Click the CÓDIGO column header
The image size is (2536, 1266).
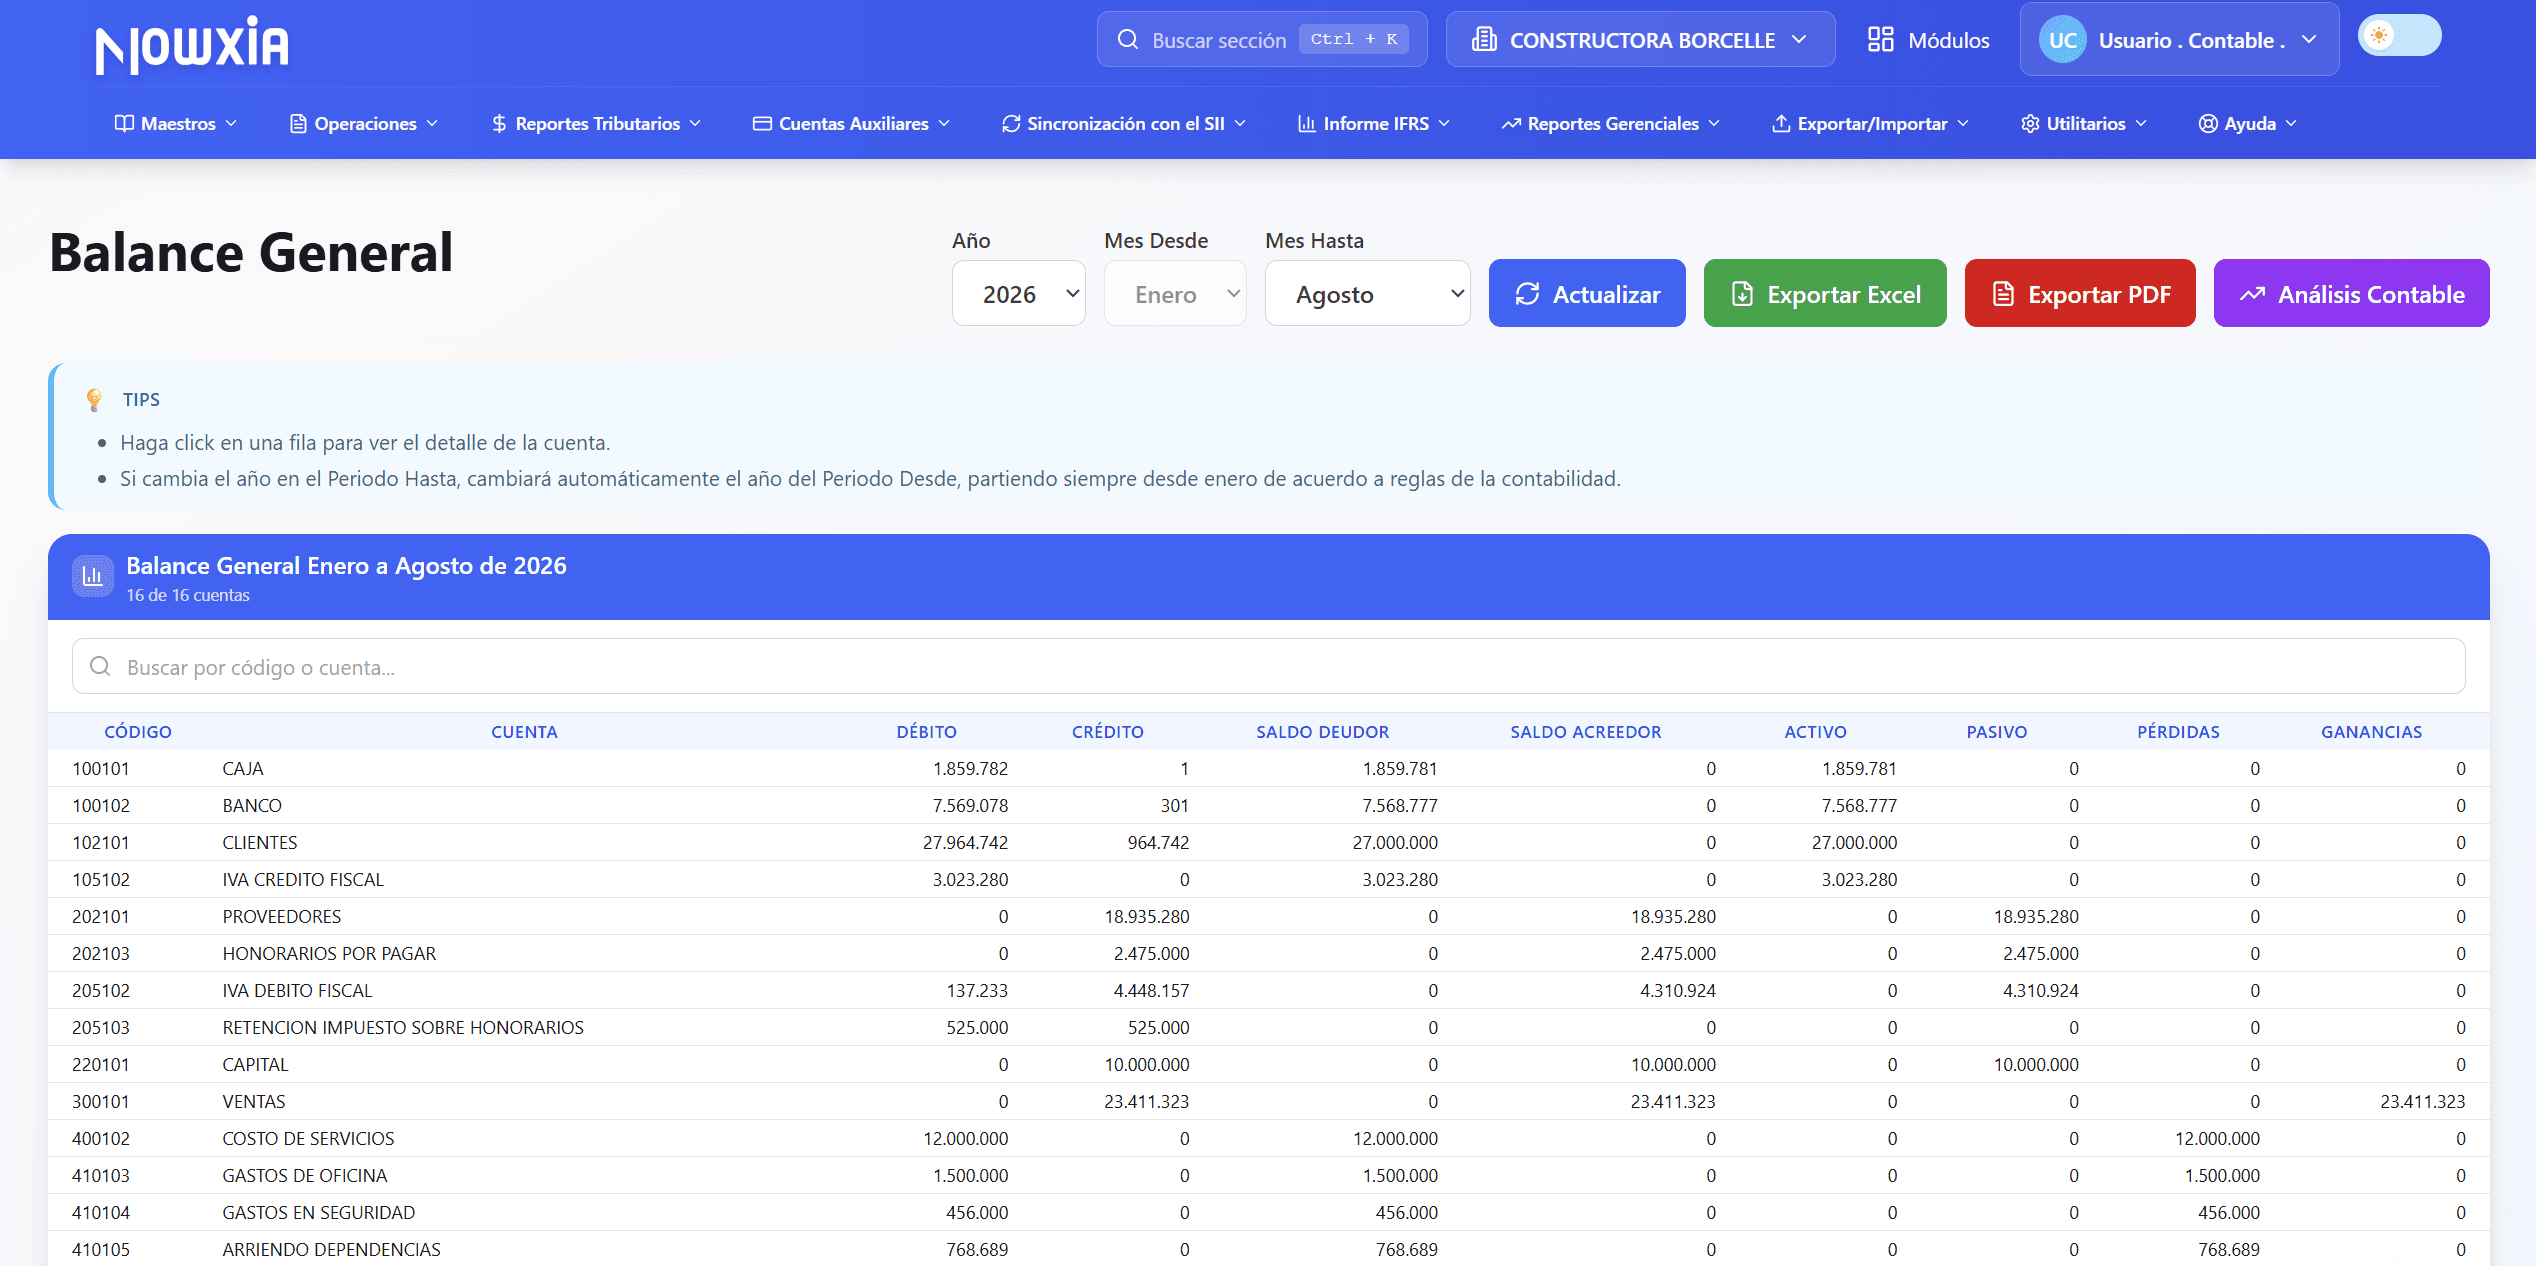coord(138,731)
